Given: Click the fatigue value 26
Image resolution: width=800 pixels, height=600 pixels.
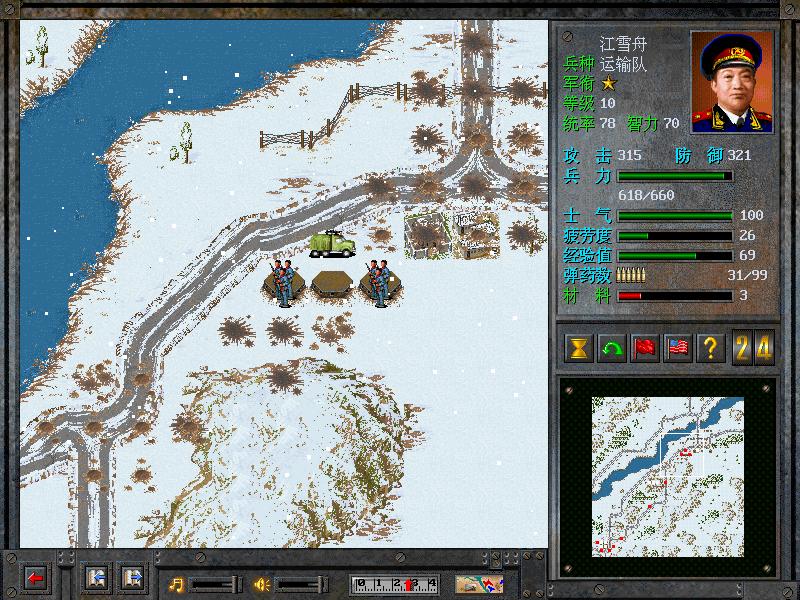Looking at the screenshot, I should tap(747, 235).
